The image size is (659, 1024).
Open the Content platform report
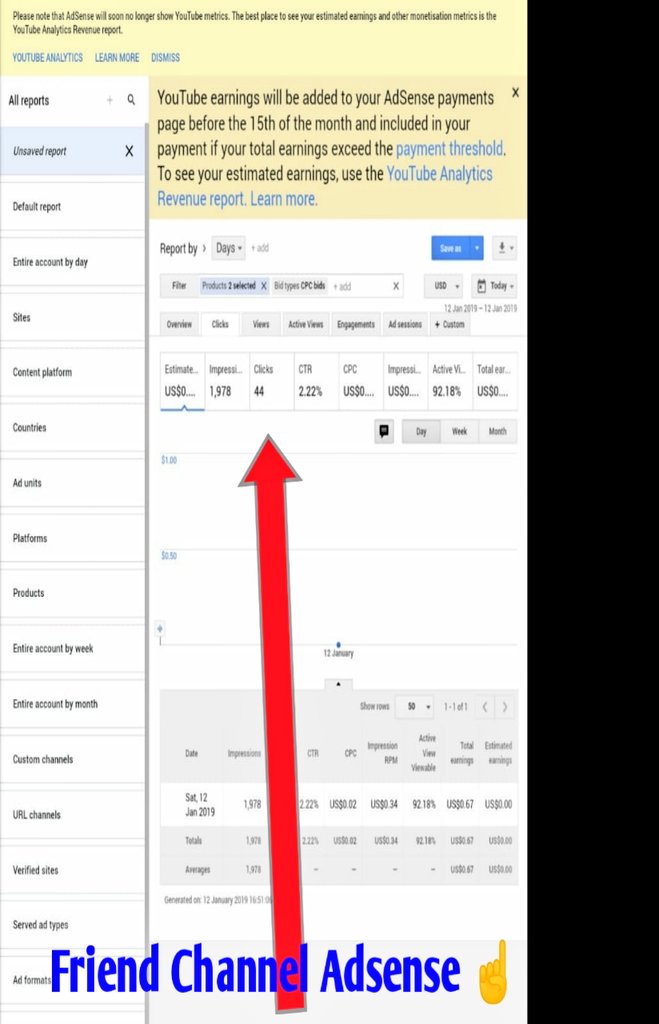click(x=72, y=372)
